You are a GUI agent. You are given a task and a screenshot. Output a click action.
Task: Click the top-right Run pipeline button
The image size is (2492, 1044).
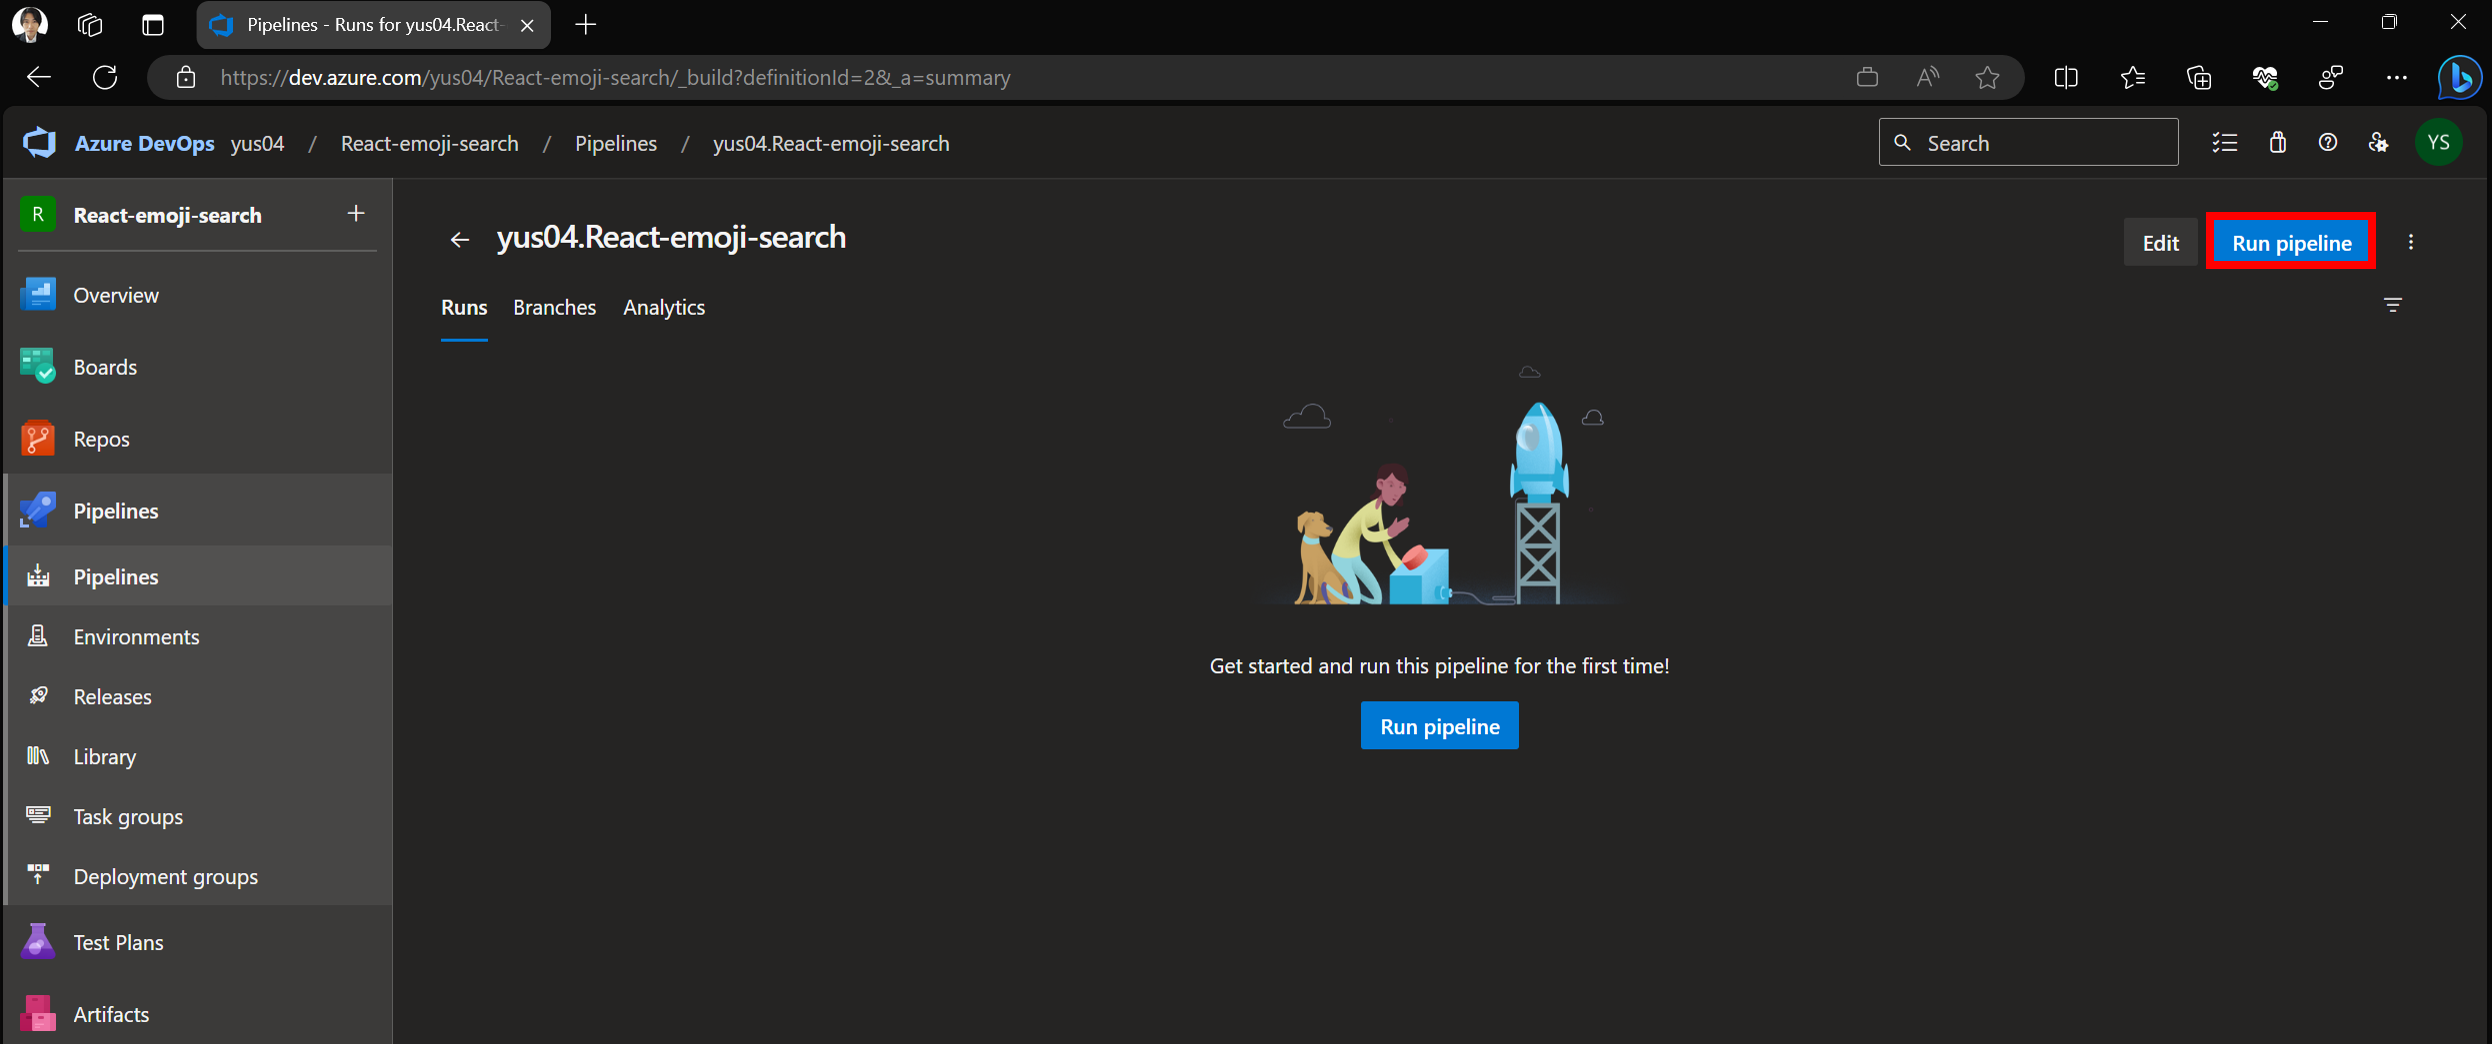point(2291,243)
